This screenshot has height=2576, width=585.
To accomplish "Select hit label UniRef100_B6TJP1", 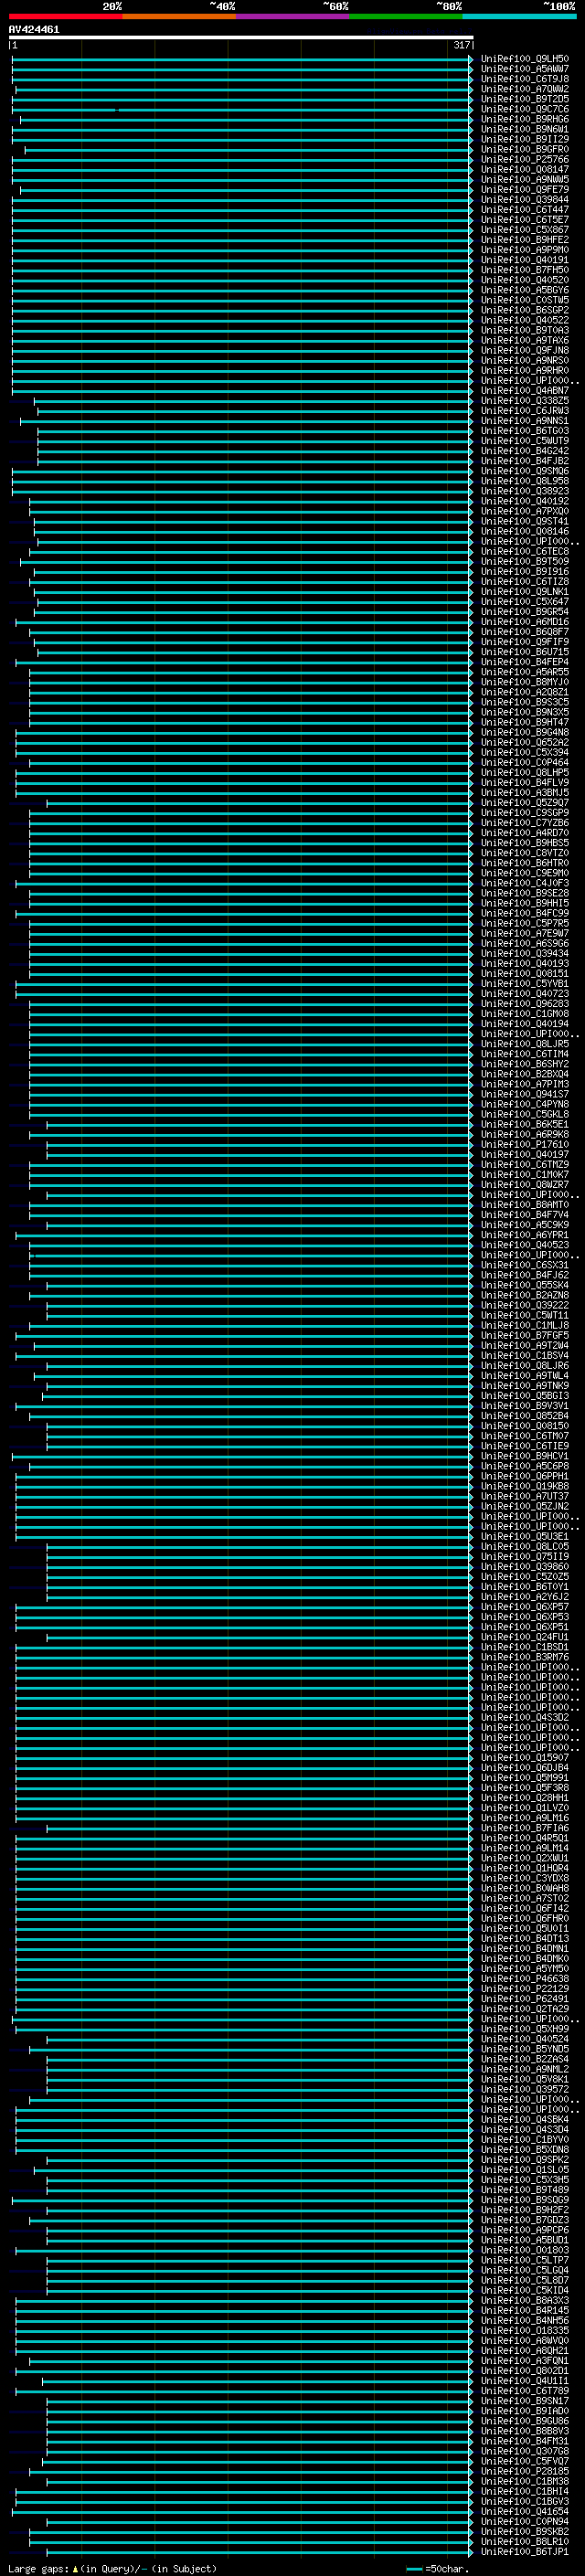I will click(525, 2552).
